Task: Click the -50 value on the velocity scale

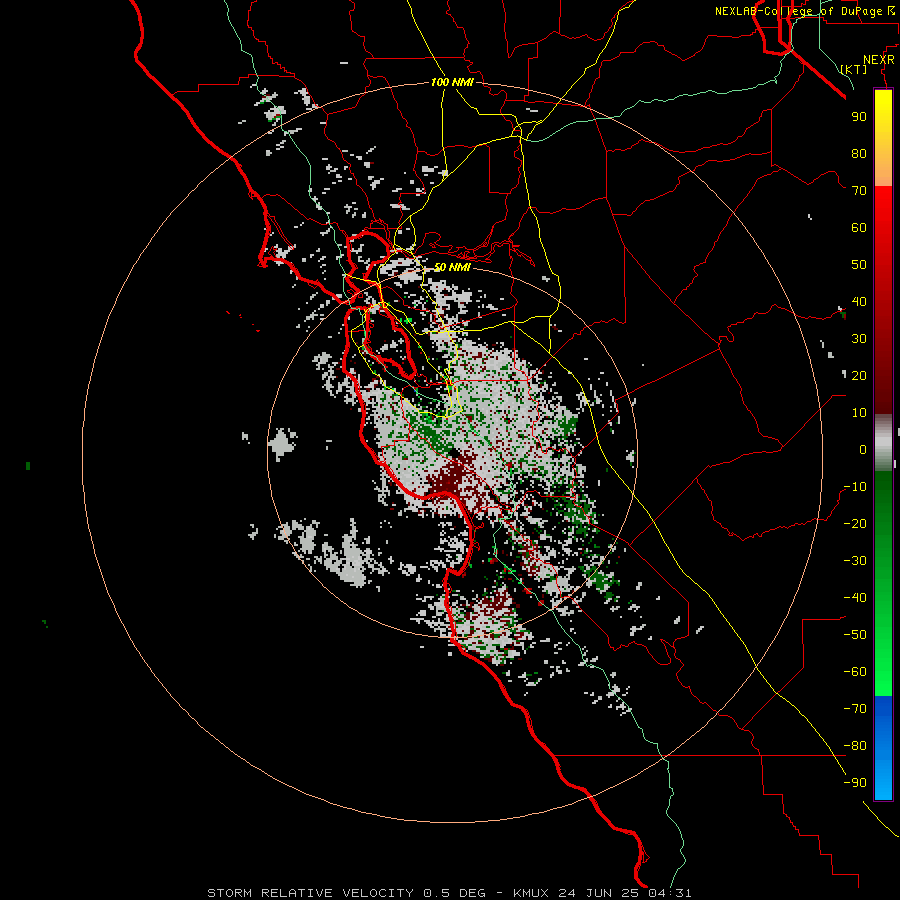Action: (855, 635)
